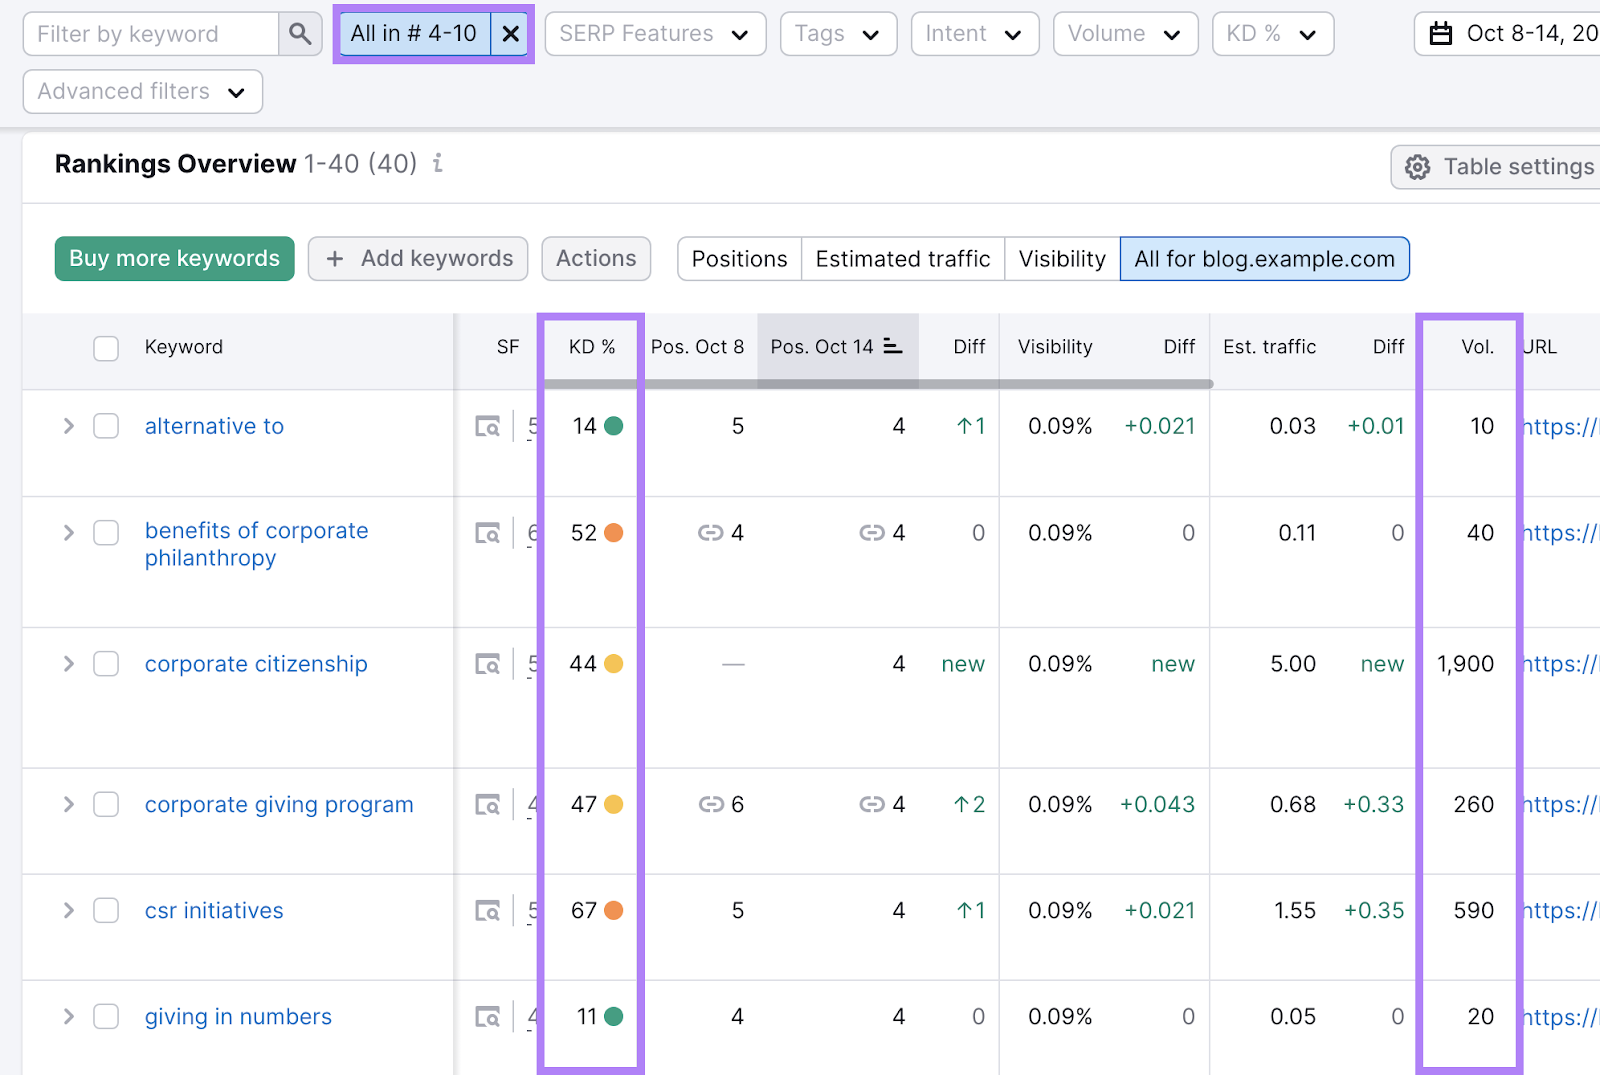Click the sort icon on Pos. Oct 14 column
The image size is (1600, 1075).
pyautogui.click(x=890, y=346)
